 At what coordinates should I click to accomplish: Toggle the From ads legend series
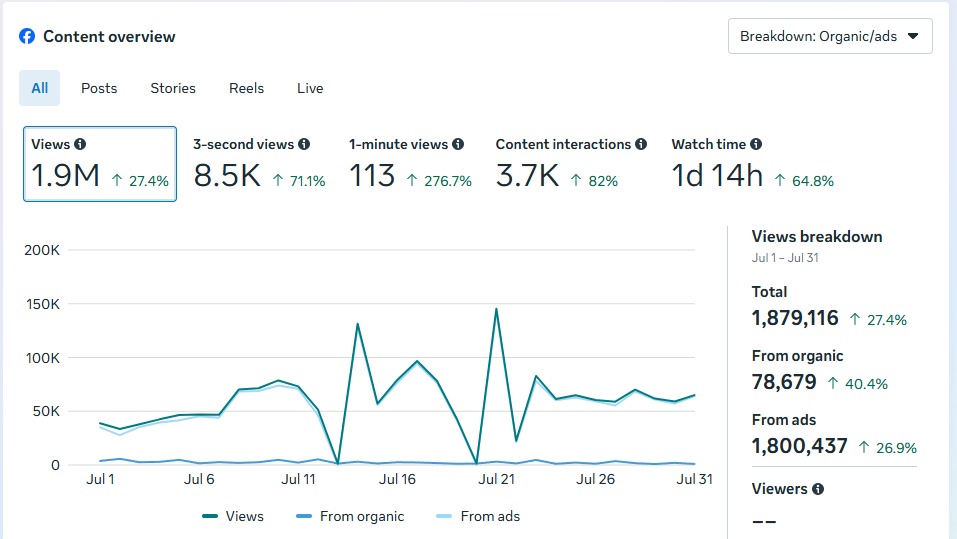(478, 516)
